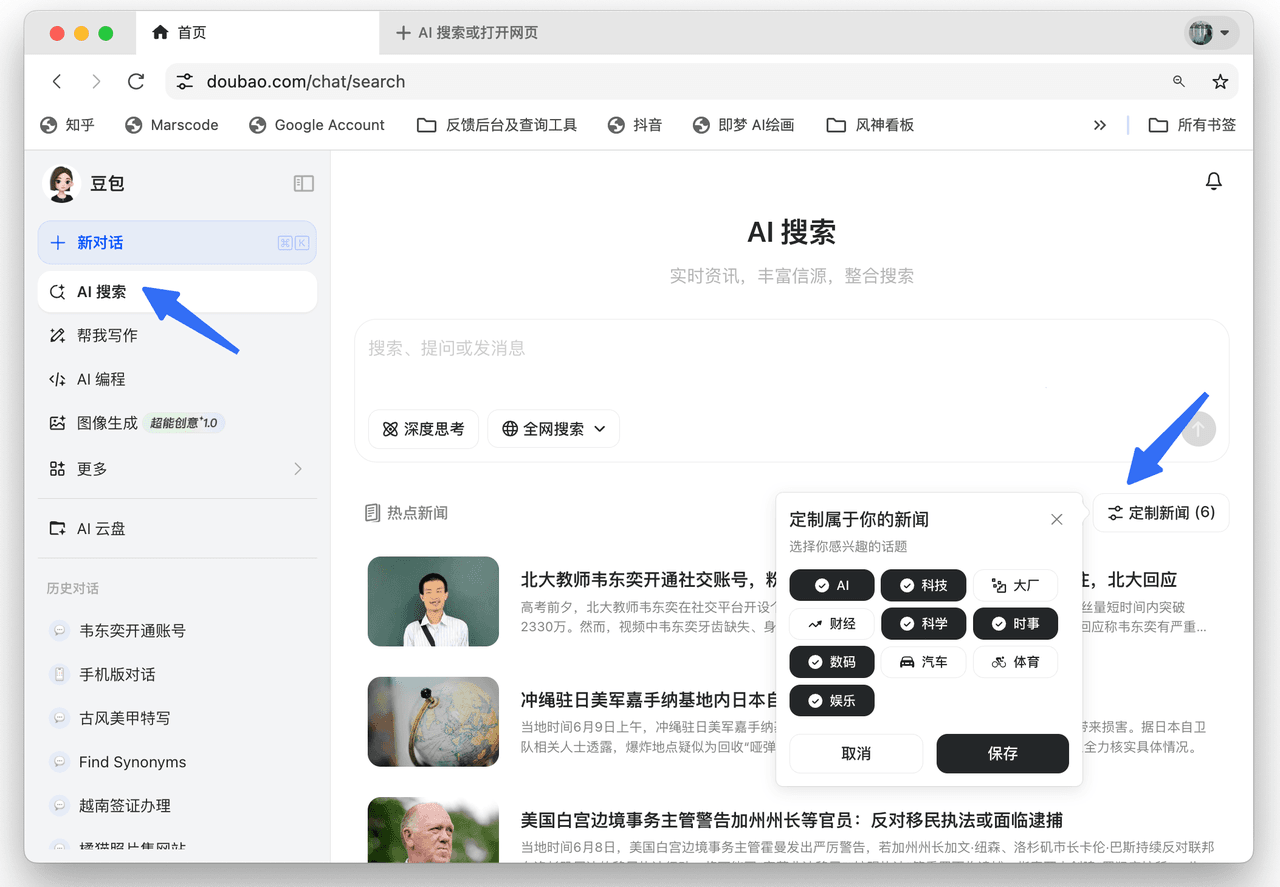The width and height of the screenshot is (1280, 887).
Task: Collapse the sidebar panel icon
Action: [303, 183]
